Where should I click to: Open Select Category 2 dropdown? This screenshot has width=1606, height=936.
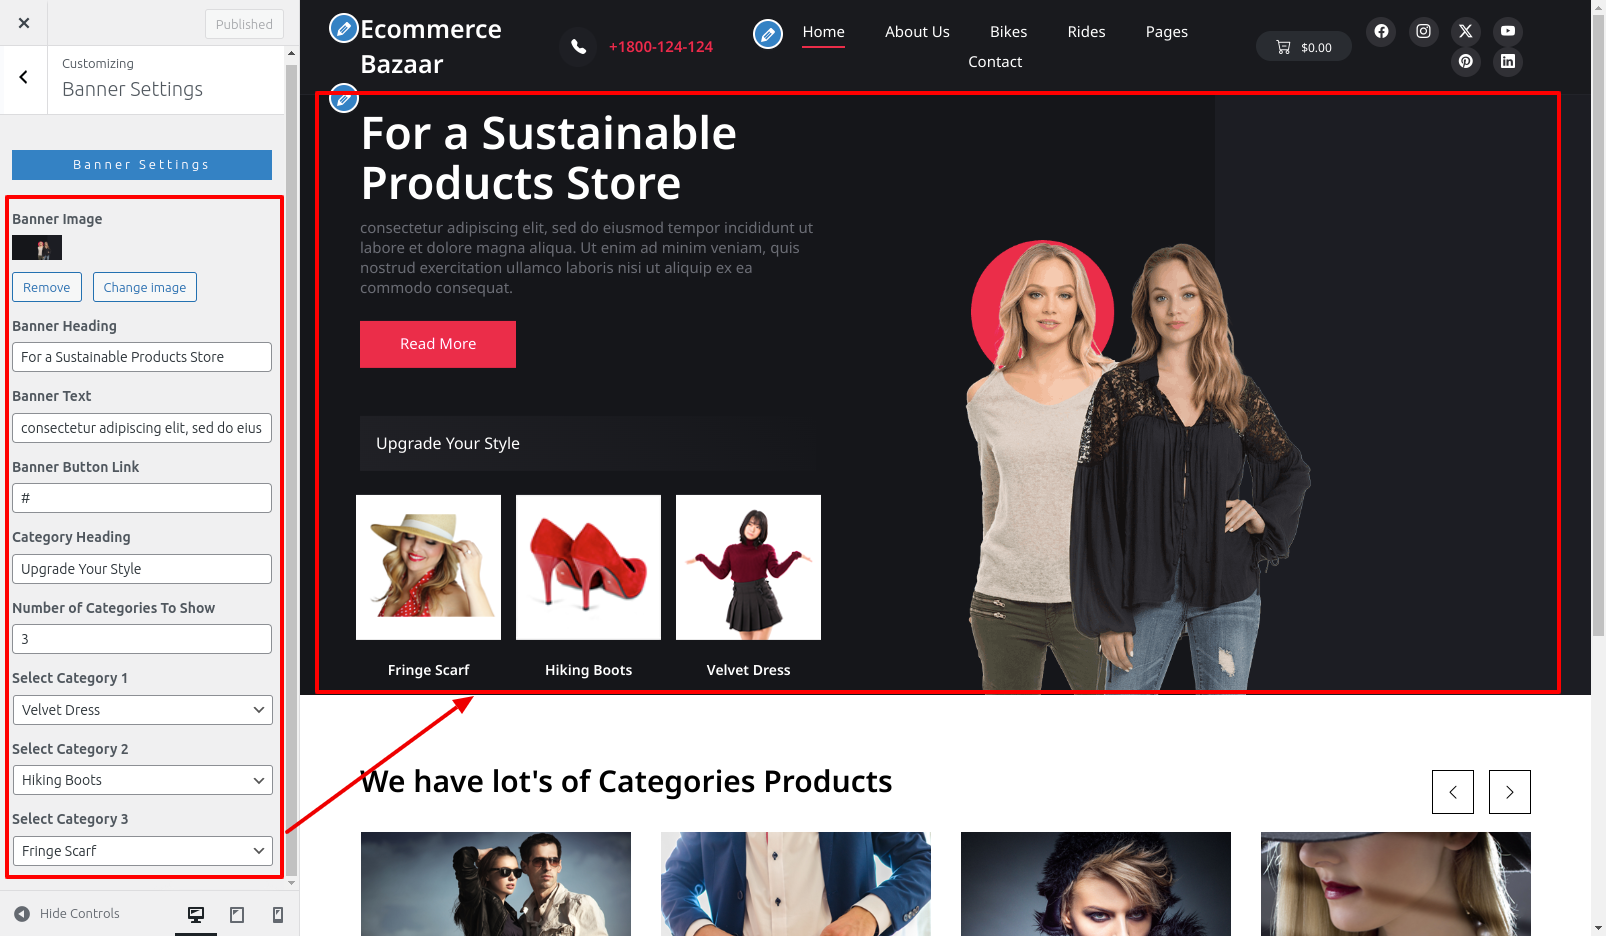click(x=142, y=780)
